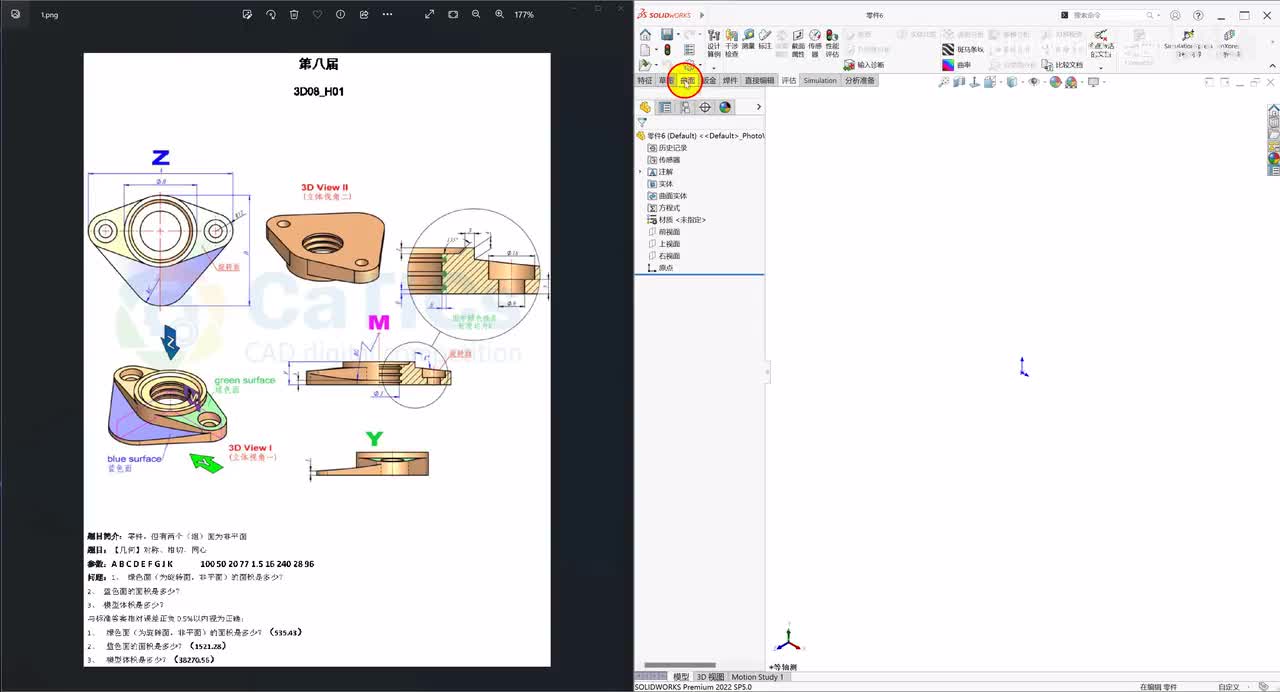This screenshot has width=1280, height=692.
Task: Click the 177% zoom level value
Action: pyautogui.click(x=524, y=15)
